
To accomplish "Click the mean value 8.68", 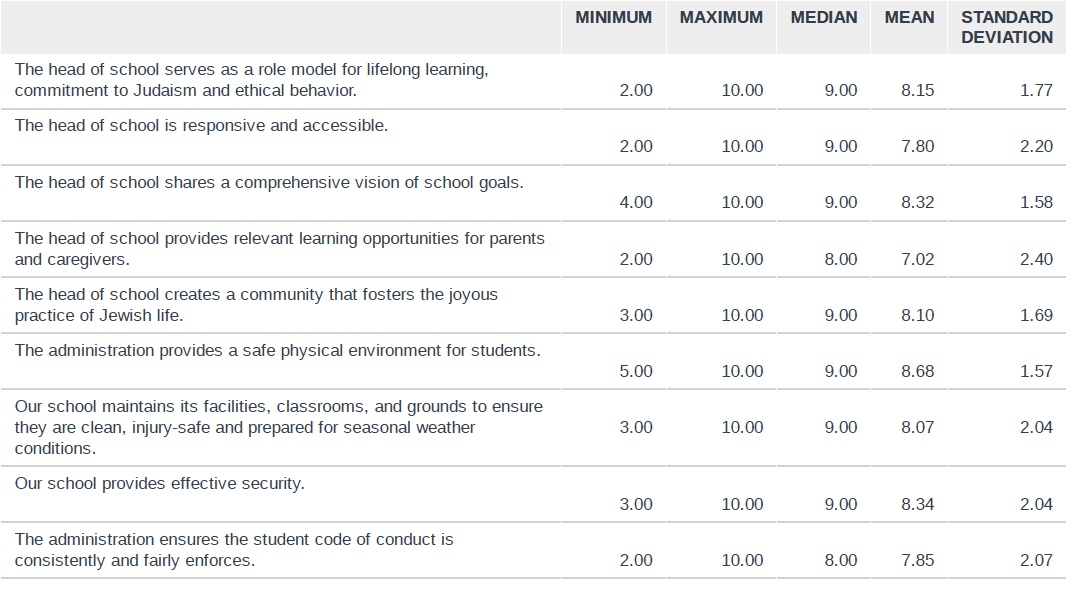I will [x=917, y=371].
